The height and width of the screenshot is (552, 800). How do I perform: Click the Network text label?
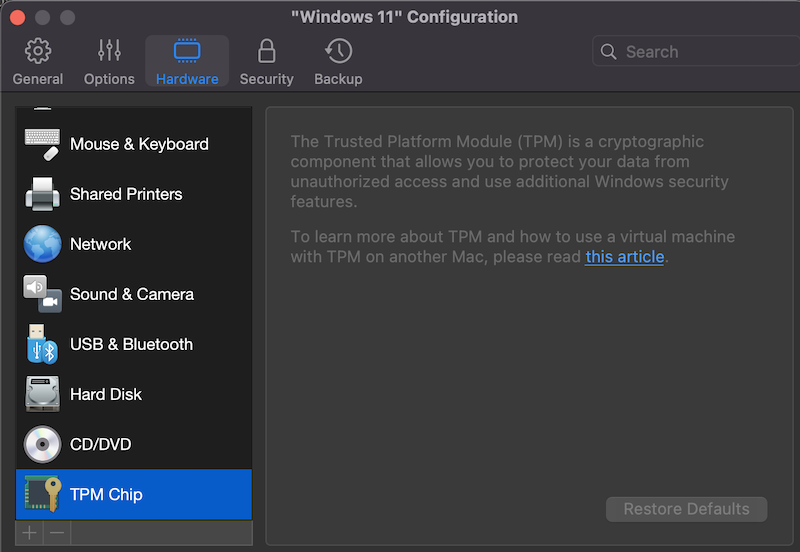[101, 244]
